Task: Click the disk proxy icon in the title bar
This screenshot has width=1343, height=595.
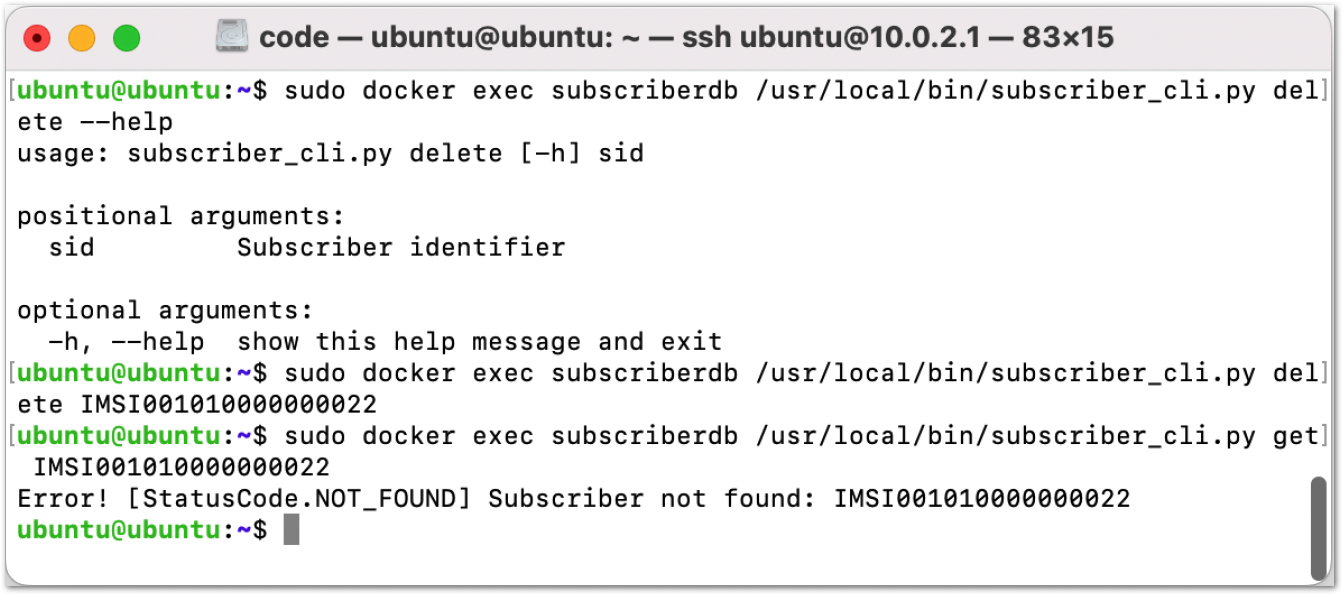Action: 231,38
